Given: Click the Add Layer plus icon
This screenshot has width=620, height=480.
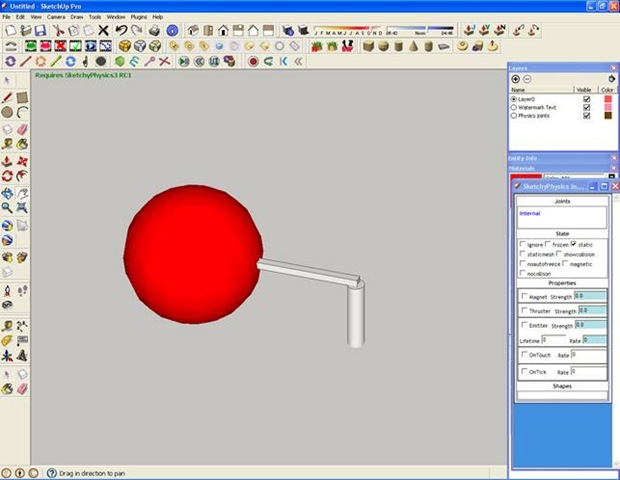Looking at the screenshot, I should click(x=515, y=79).
